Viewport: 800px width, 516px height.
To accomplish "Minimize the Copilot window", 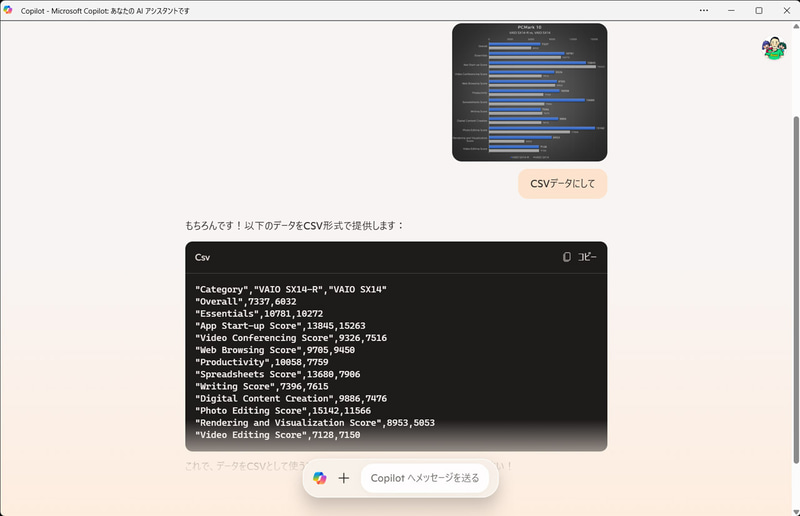I will (x=731, y=10).
